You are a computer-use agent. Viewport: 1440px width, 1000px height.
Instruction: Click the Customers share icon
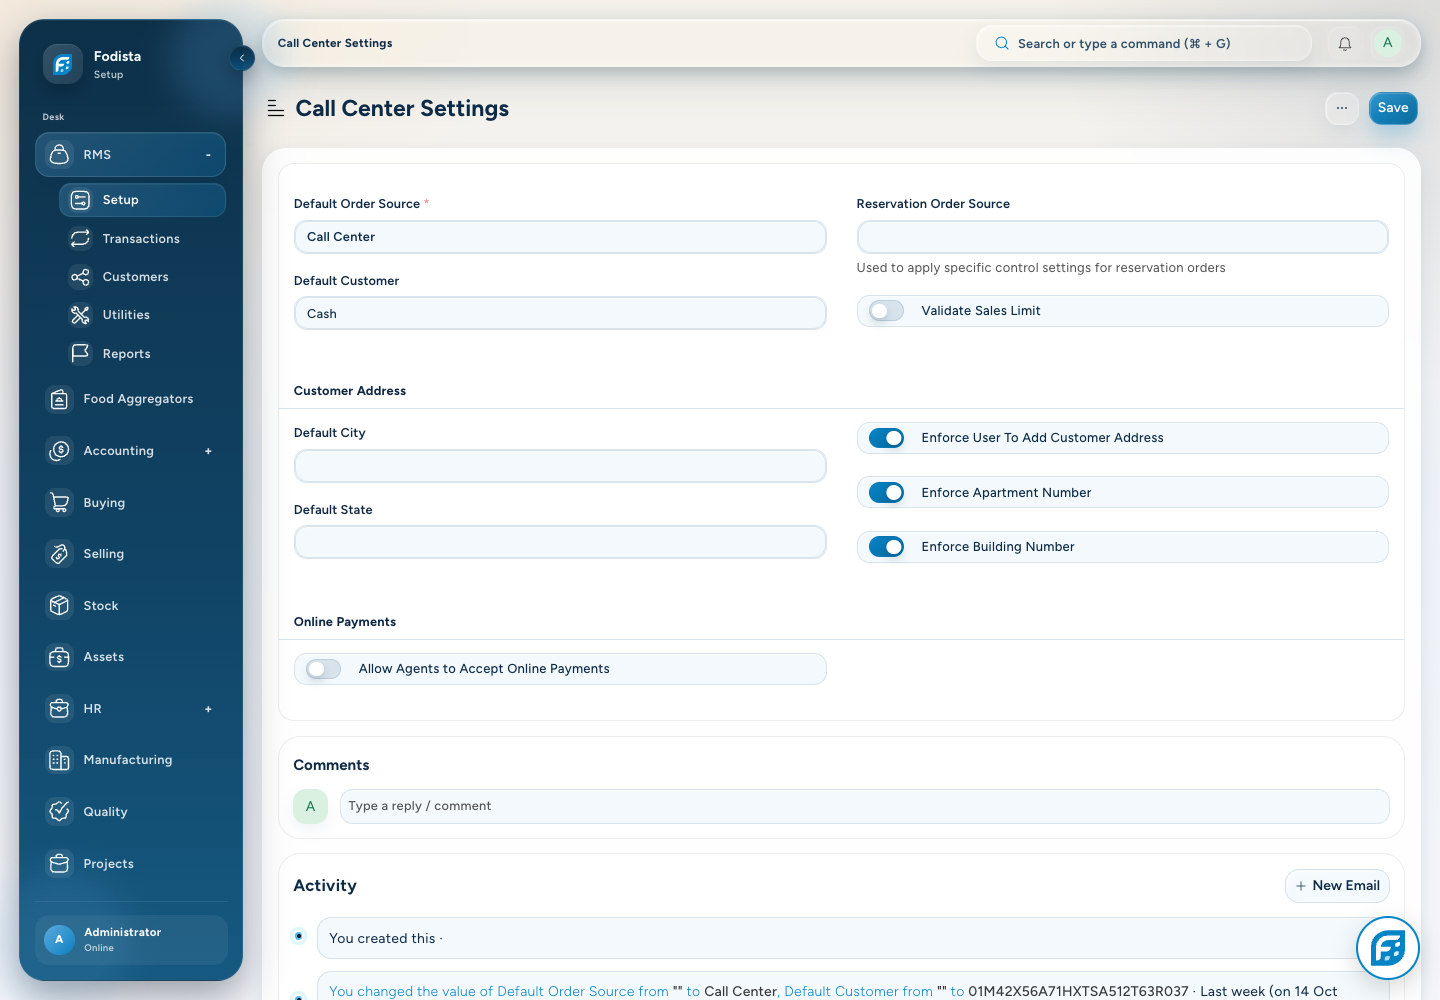80,277
